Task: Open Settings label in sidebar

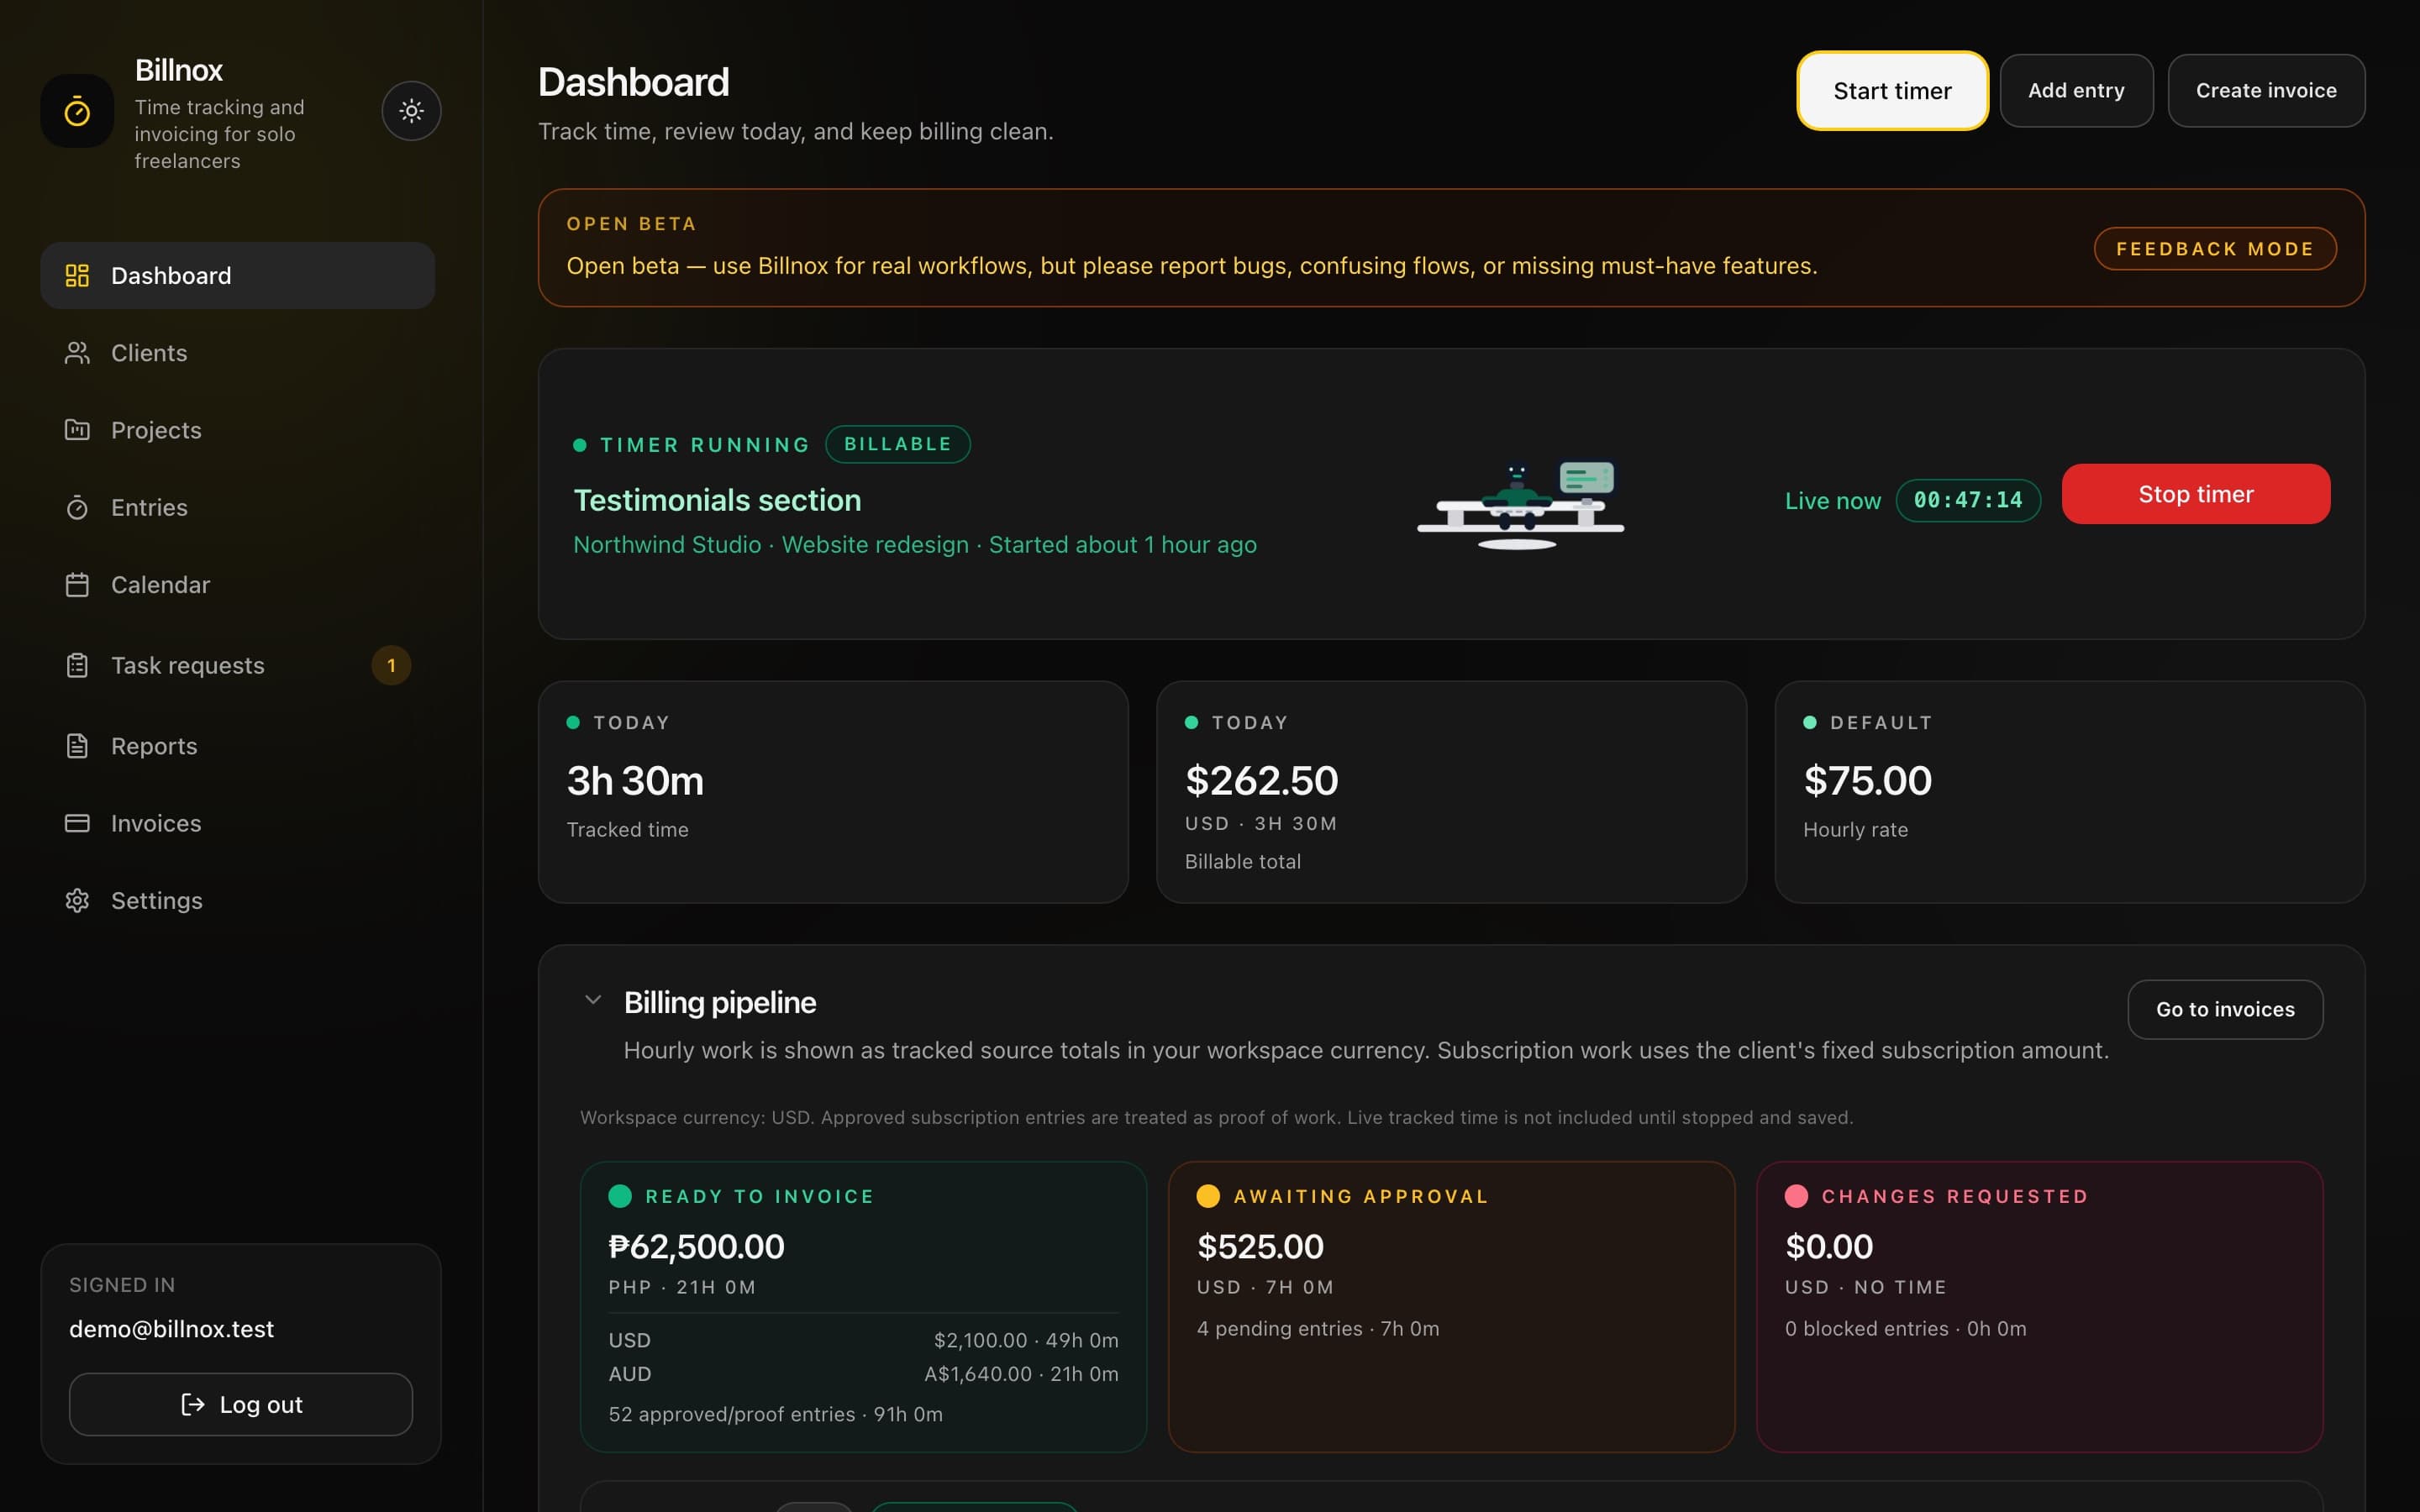Action: point(157,900)
